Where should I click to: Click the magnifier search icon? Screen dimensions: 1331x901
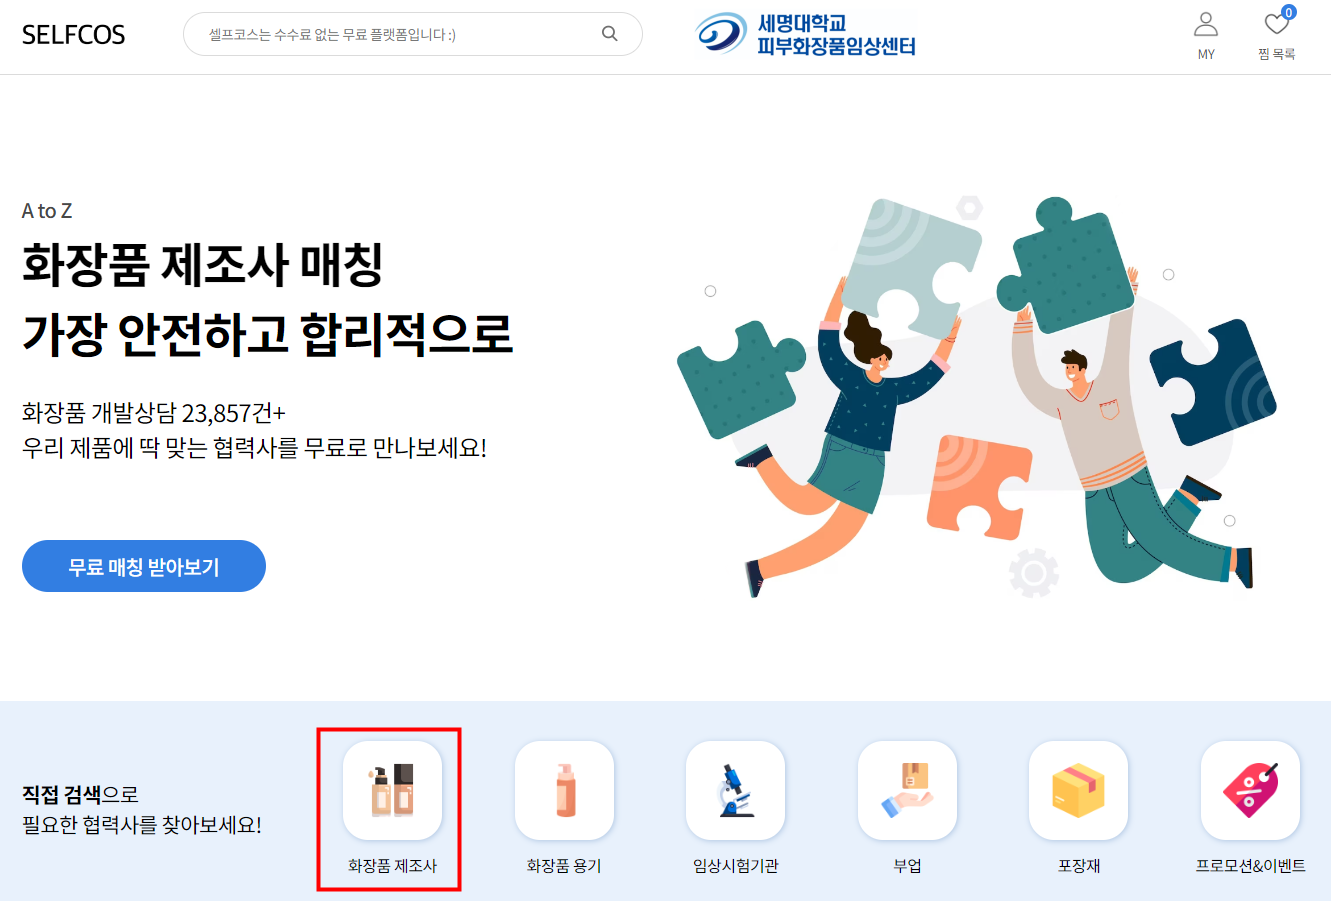[609, 34]
